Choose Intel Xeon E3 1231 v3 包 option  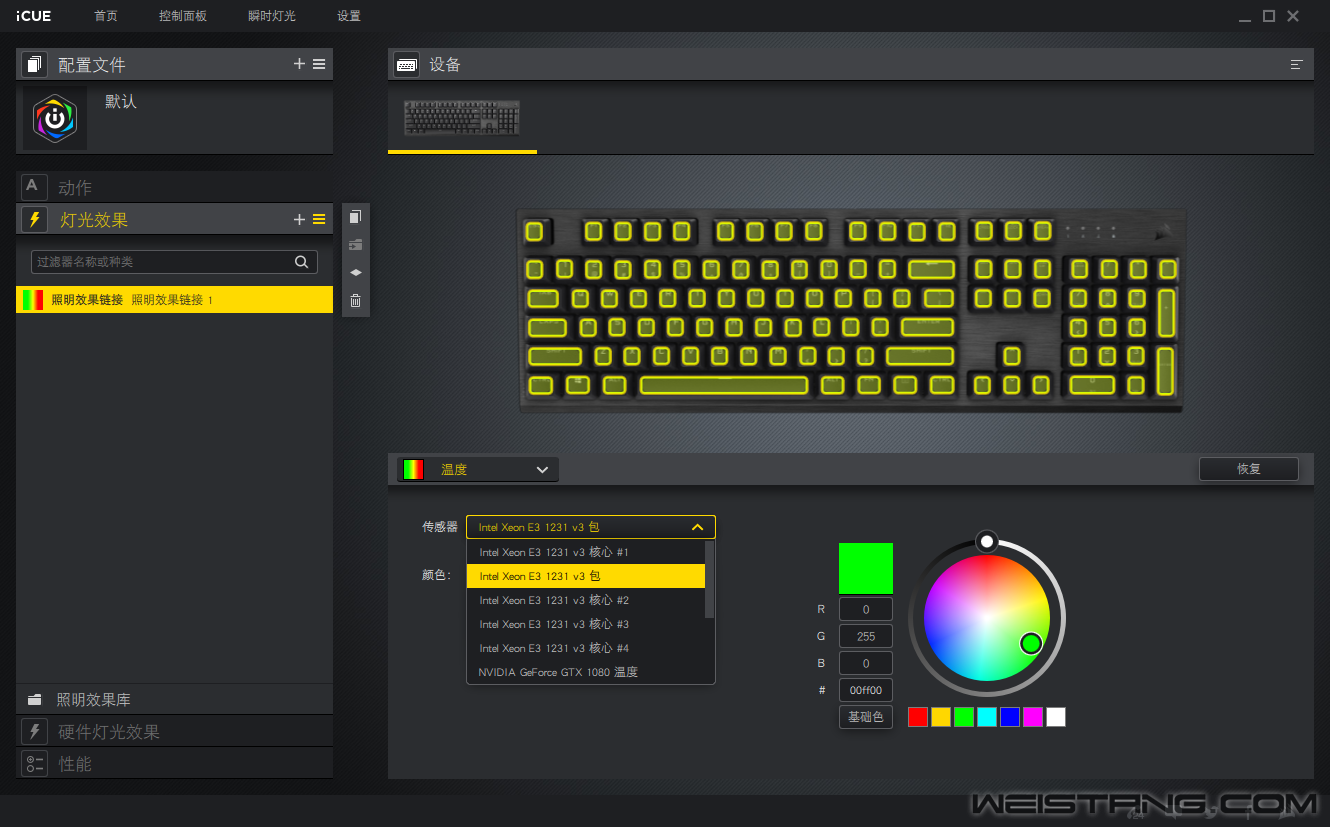tap(586, 576)
